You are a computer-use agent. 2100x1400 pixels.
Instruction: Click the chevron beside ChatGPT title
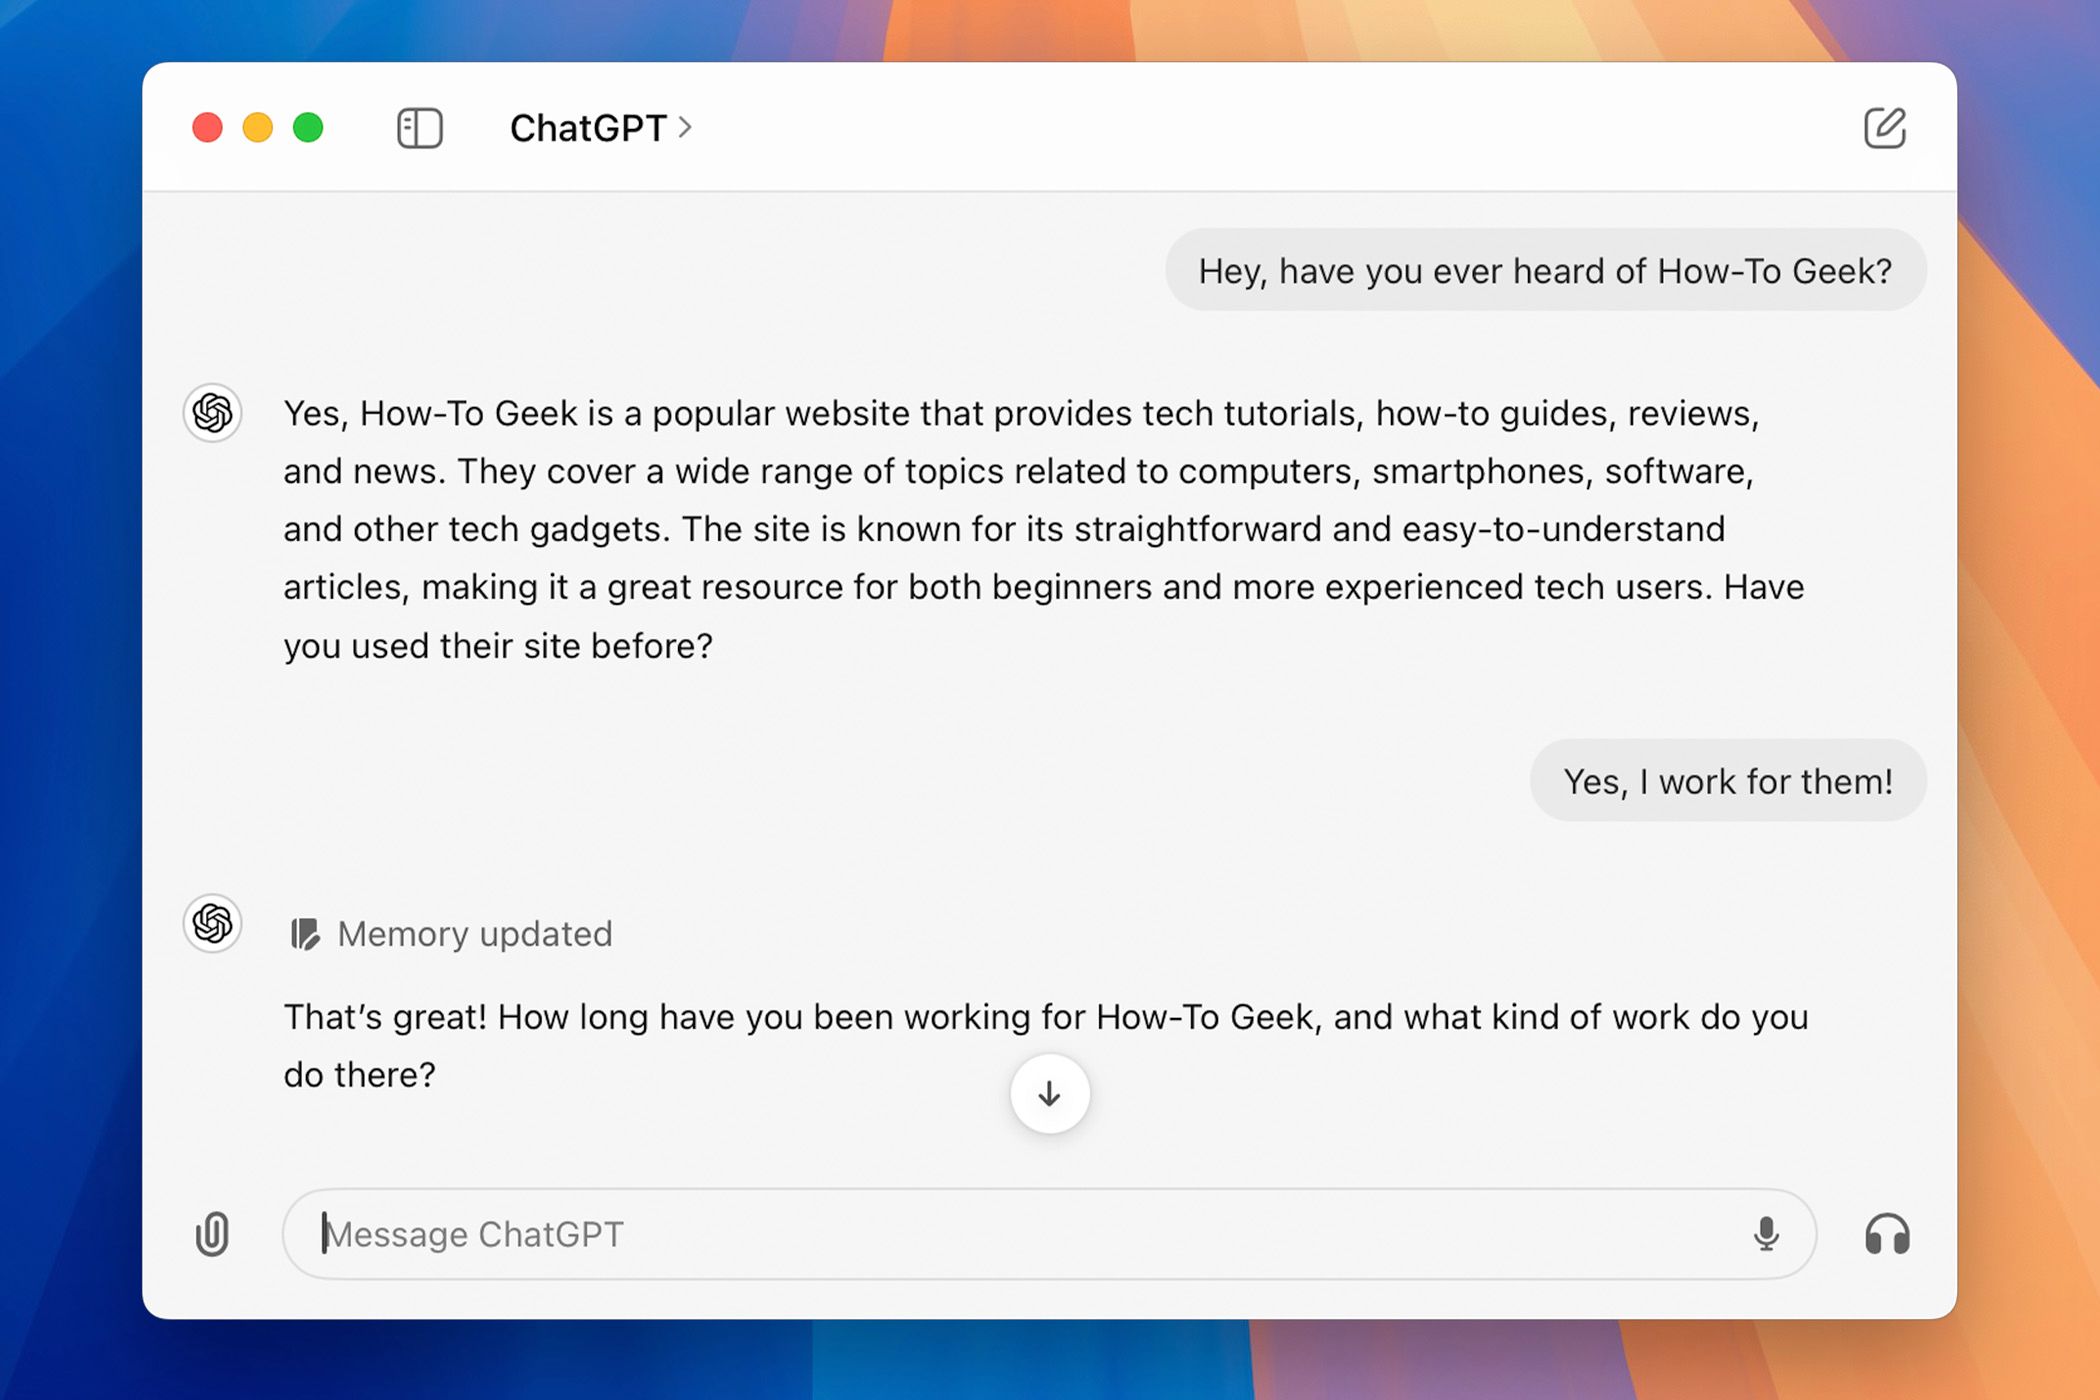point(686,128)
